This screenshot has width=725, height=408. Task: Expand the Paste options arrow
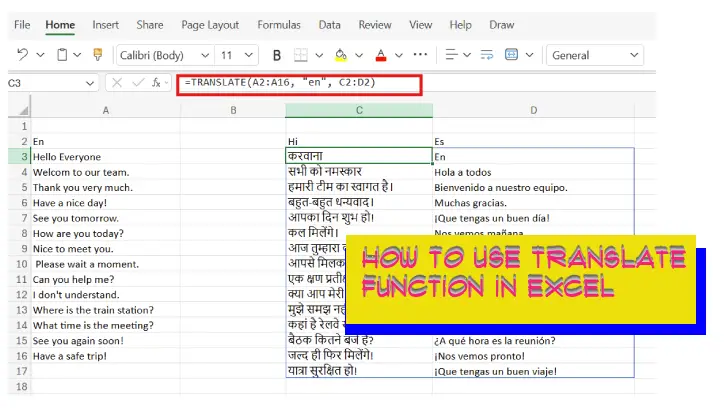pyautogui.click(x=77, y=56)
